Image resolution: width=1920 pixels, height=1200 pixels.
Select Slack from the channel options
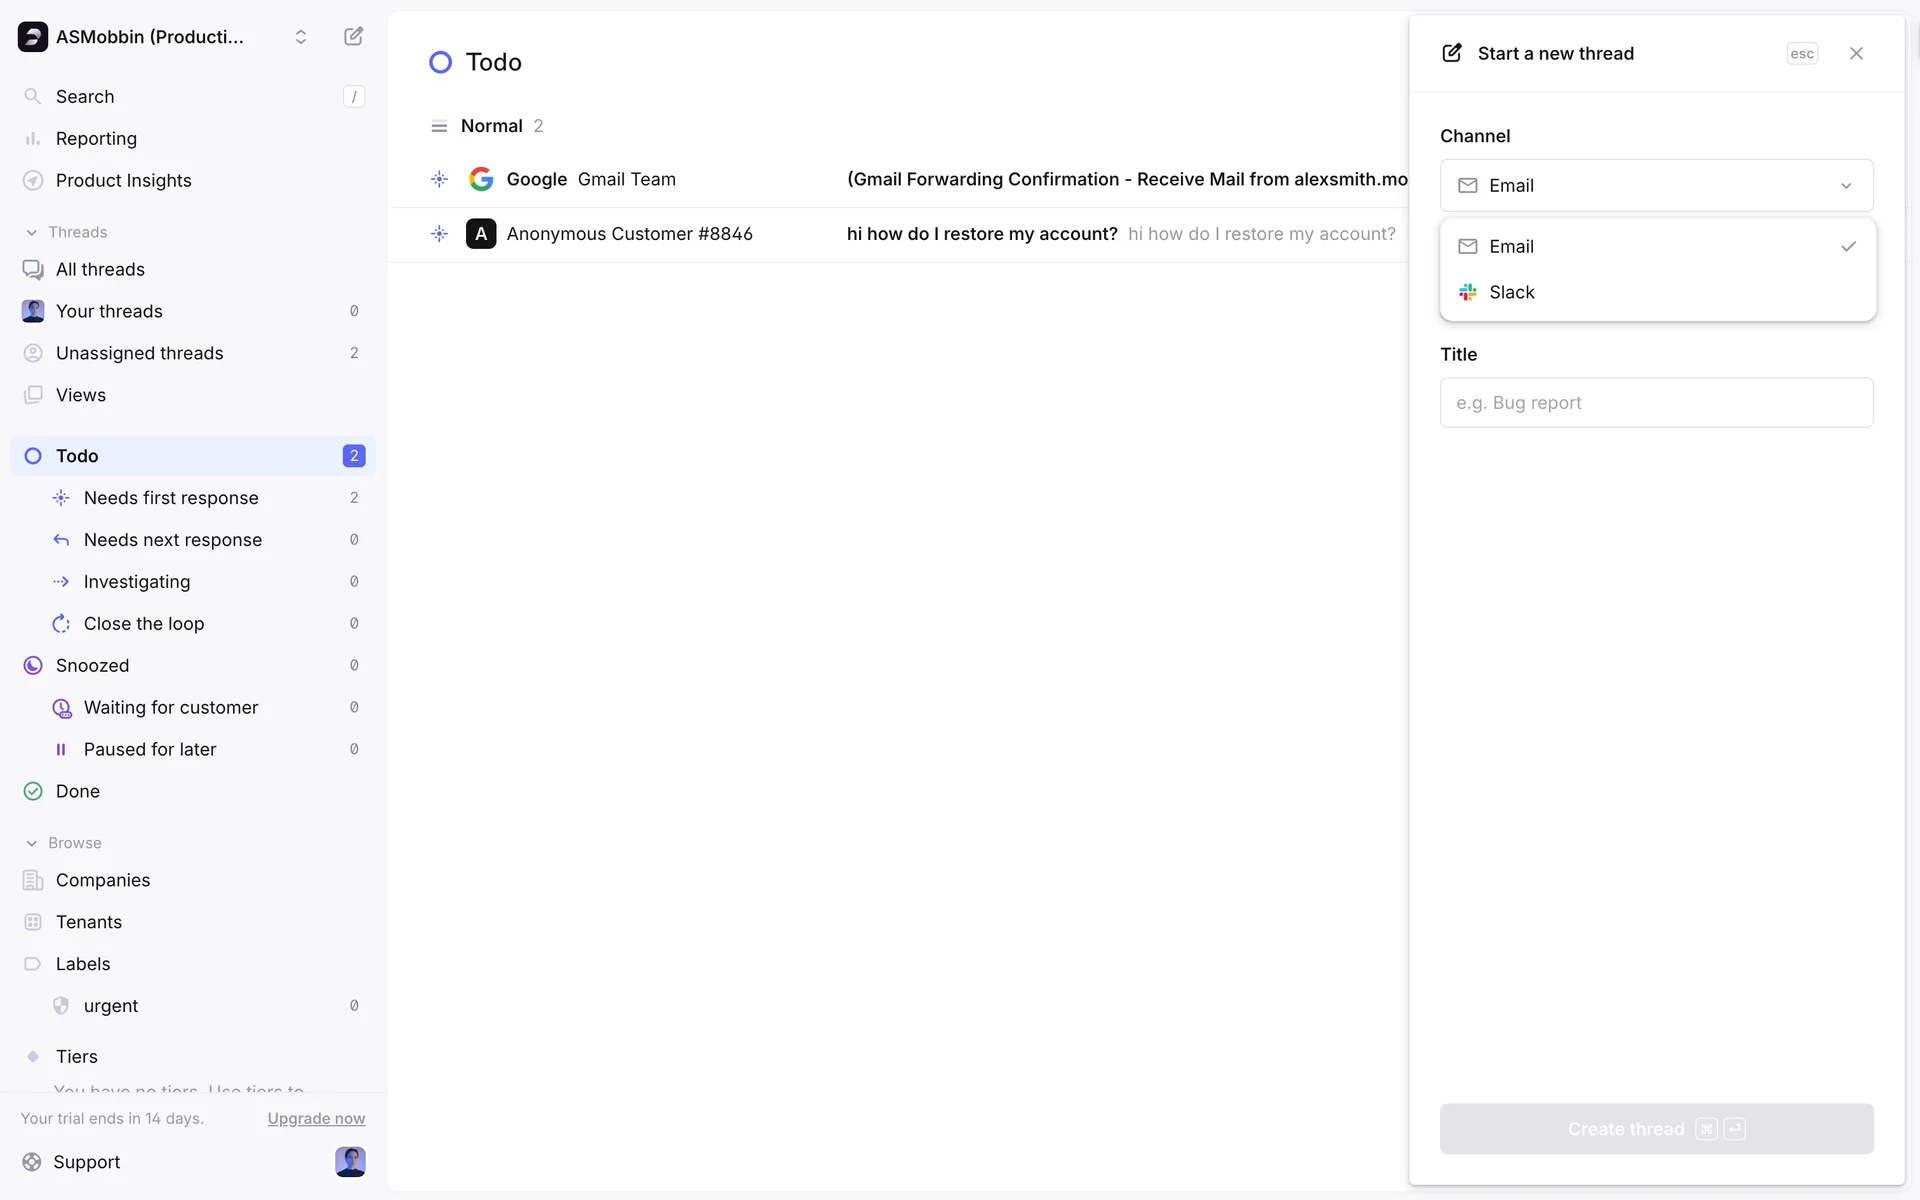coord(1511,293)
